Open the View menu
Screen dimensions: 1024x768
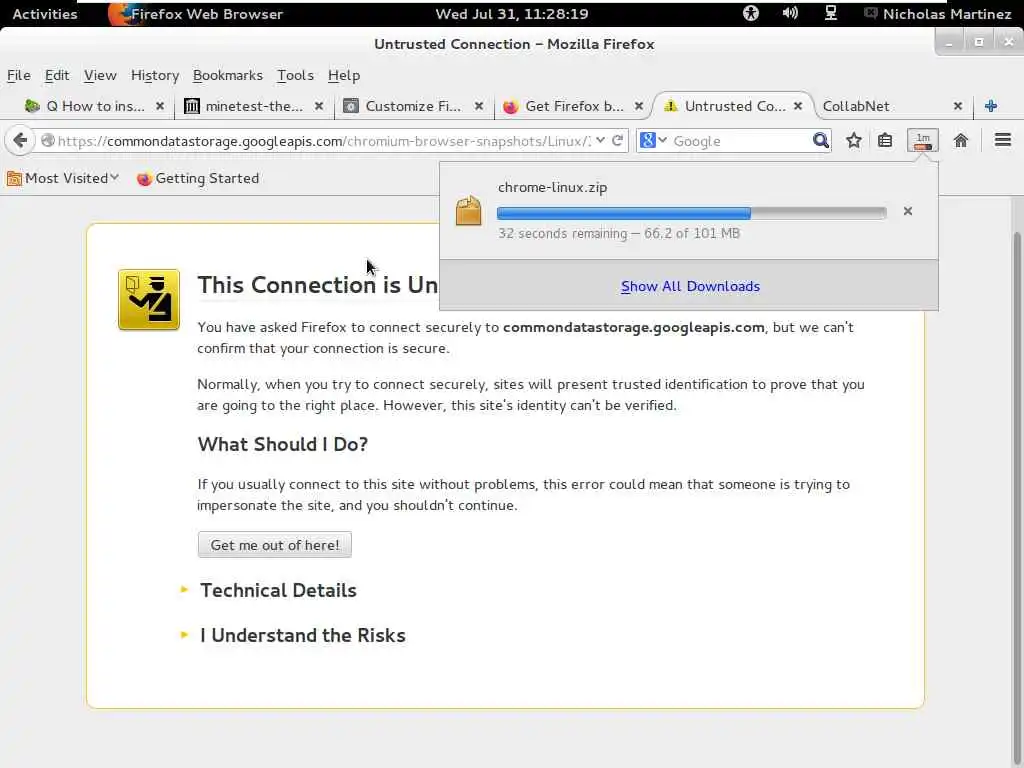[100, 75]
